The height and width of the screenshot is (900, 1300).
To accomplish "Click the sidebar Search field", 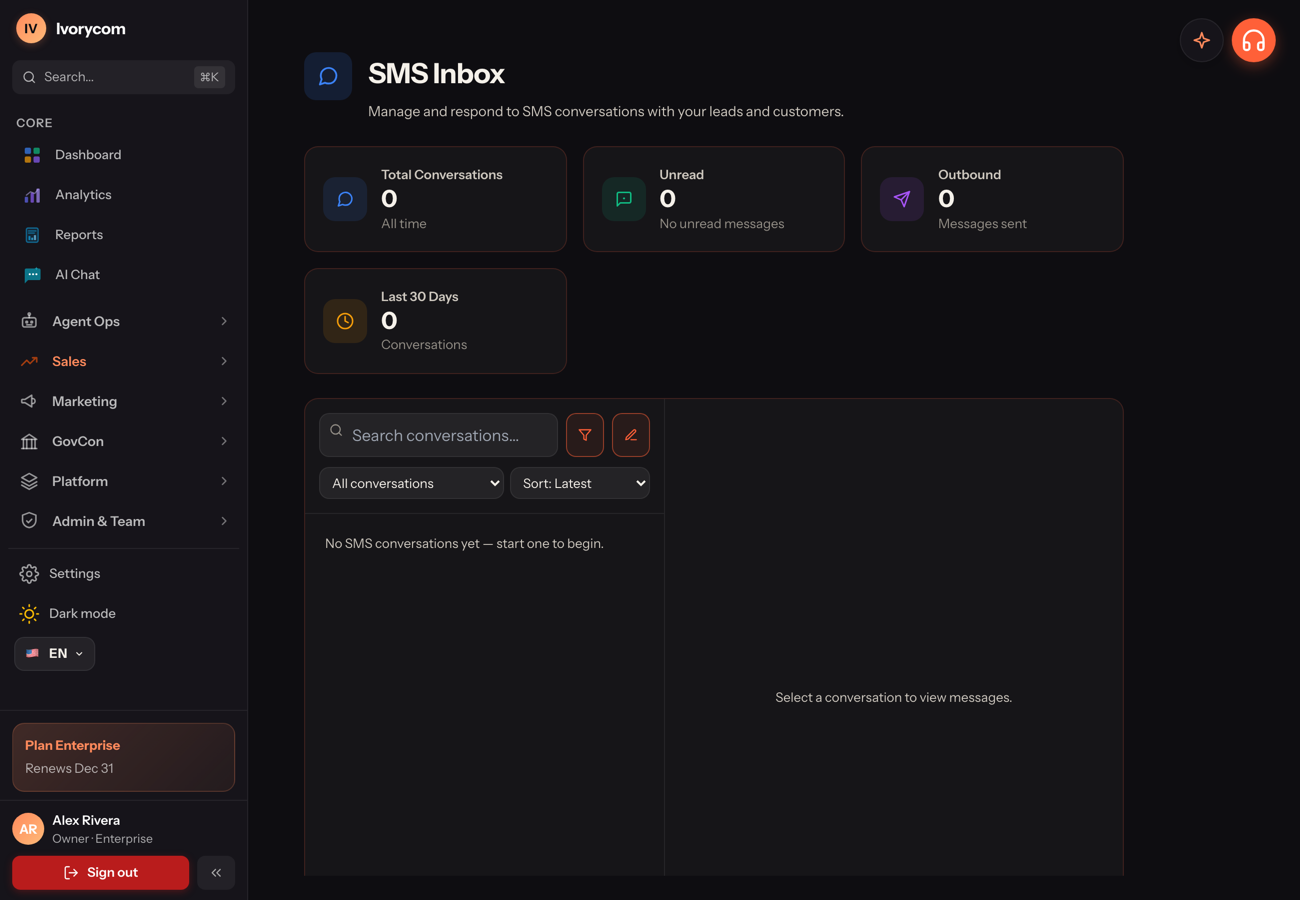I will point(124,77).
